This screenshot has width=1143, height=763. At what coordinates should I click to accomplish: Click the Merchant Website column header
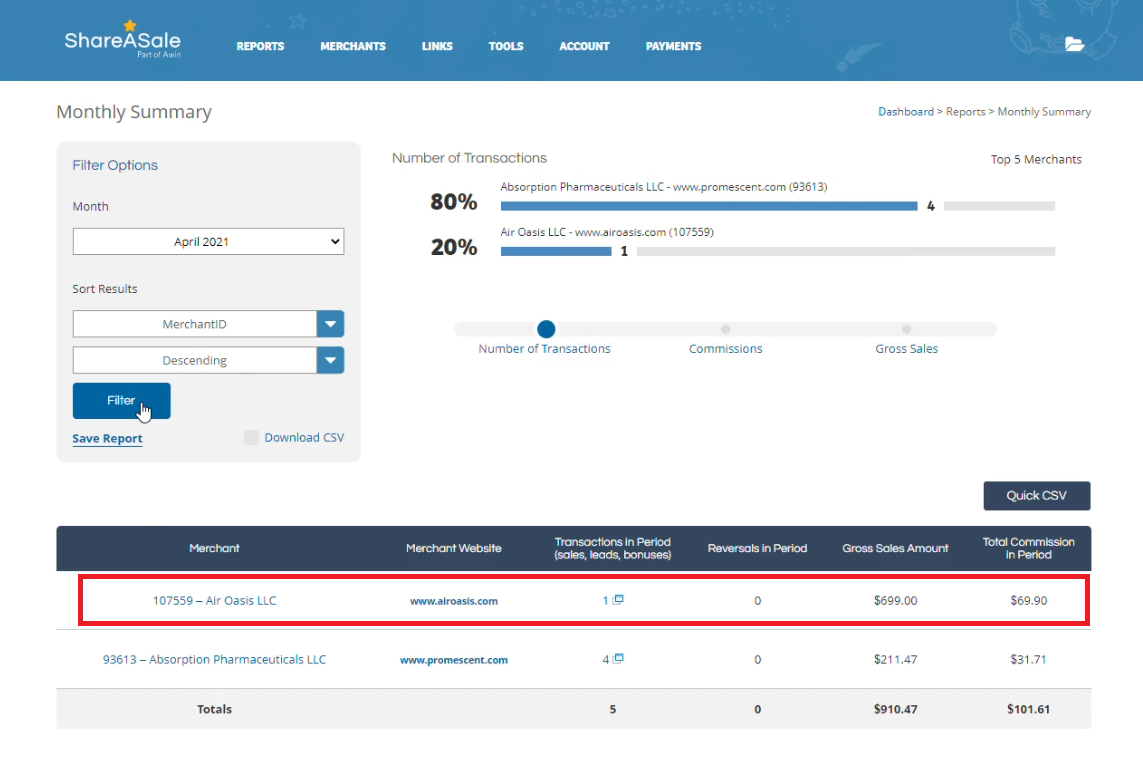tap(453, 548)
